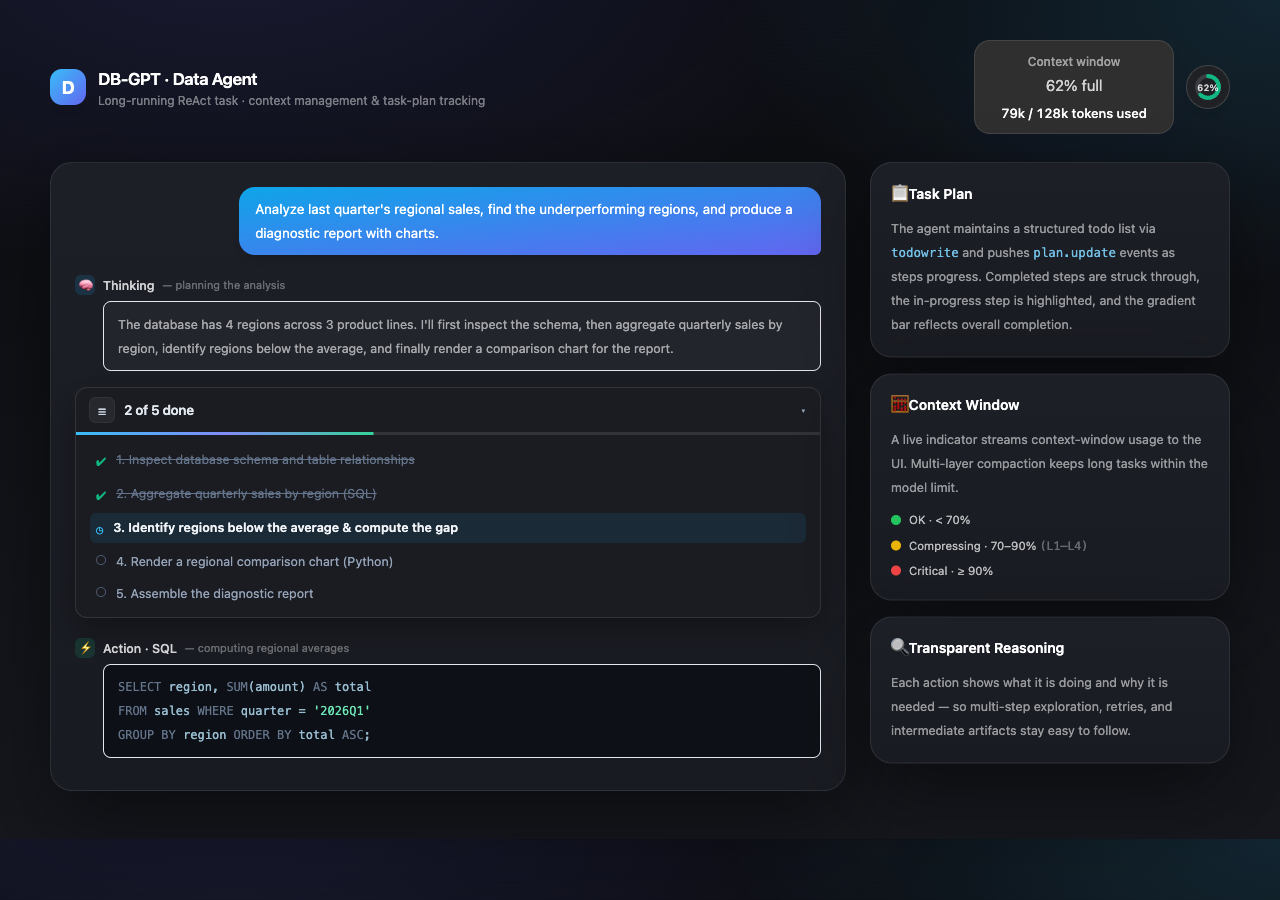Viewport: 1280px width, 900px height.
Task: Click the lightning Action SQL icon
Action: click(x=85, y=648)
